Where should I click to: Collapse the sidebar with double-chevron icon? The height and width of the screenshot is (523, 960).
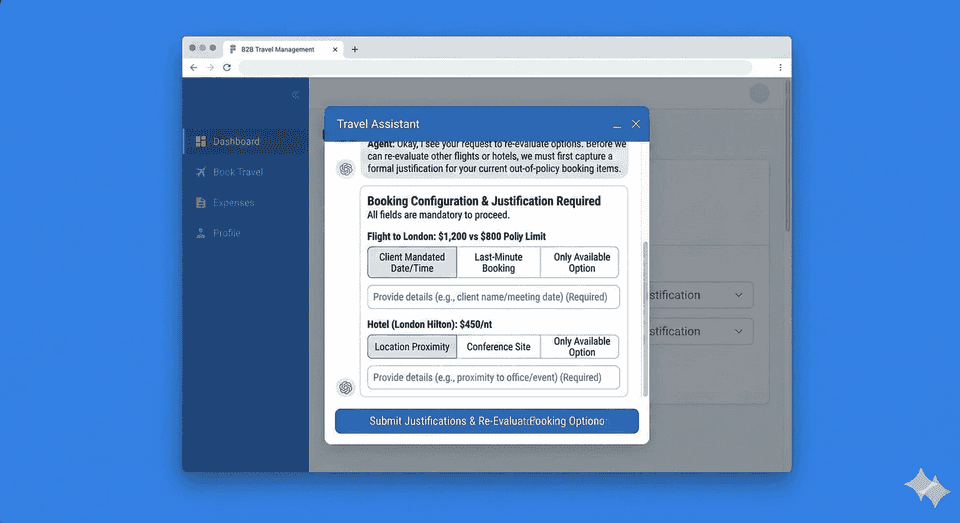[295, 94]
